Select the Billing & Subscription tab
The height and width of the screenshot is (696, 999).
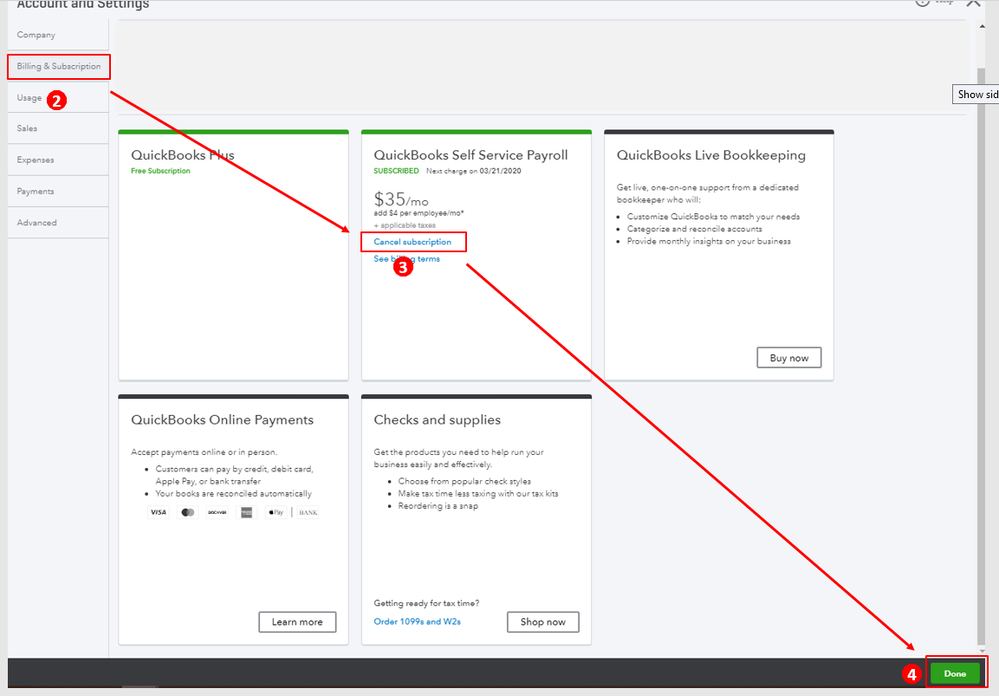(59, 66)
